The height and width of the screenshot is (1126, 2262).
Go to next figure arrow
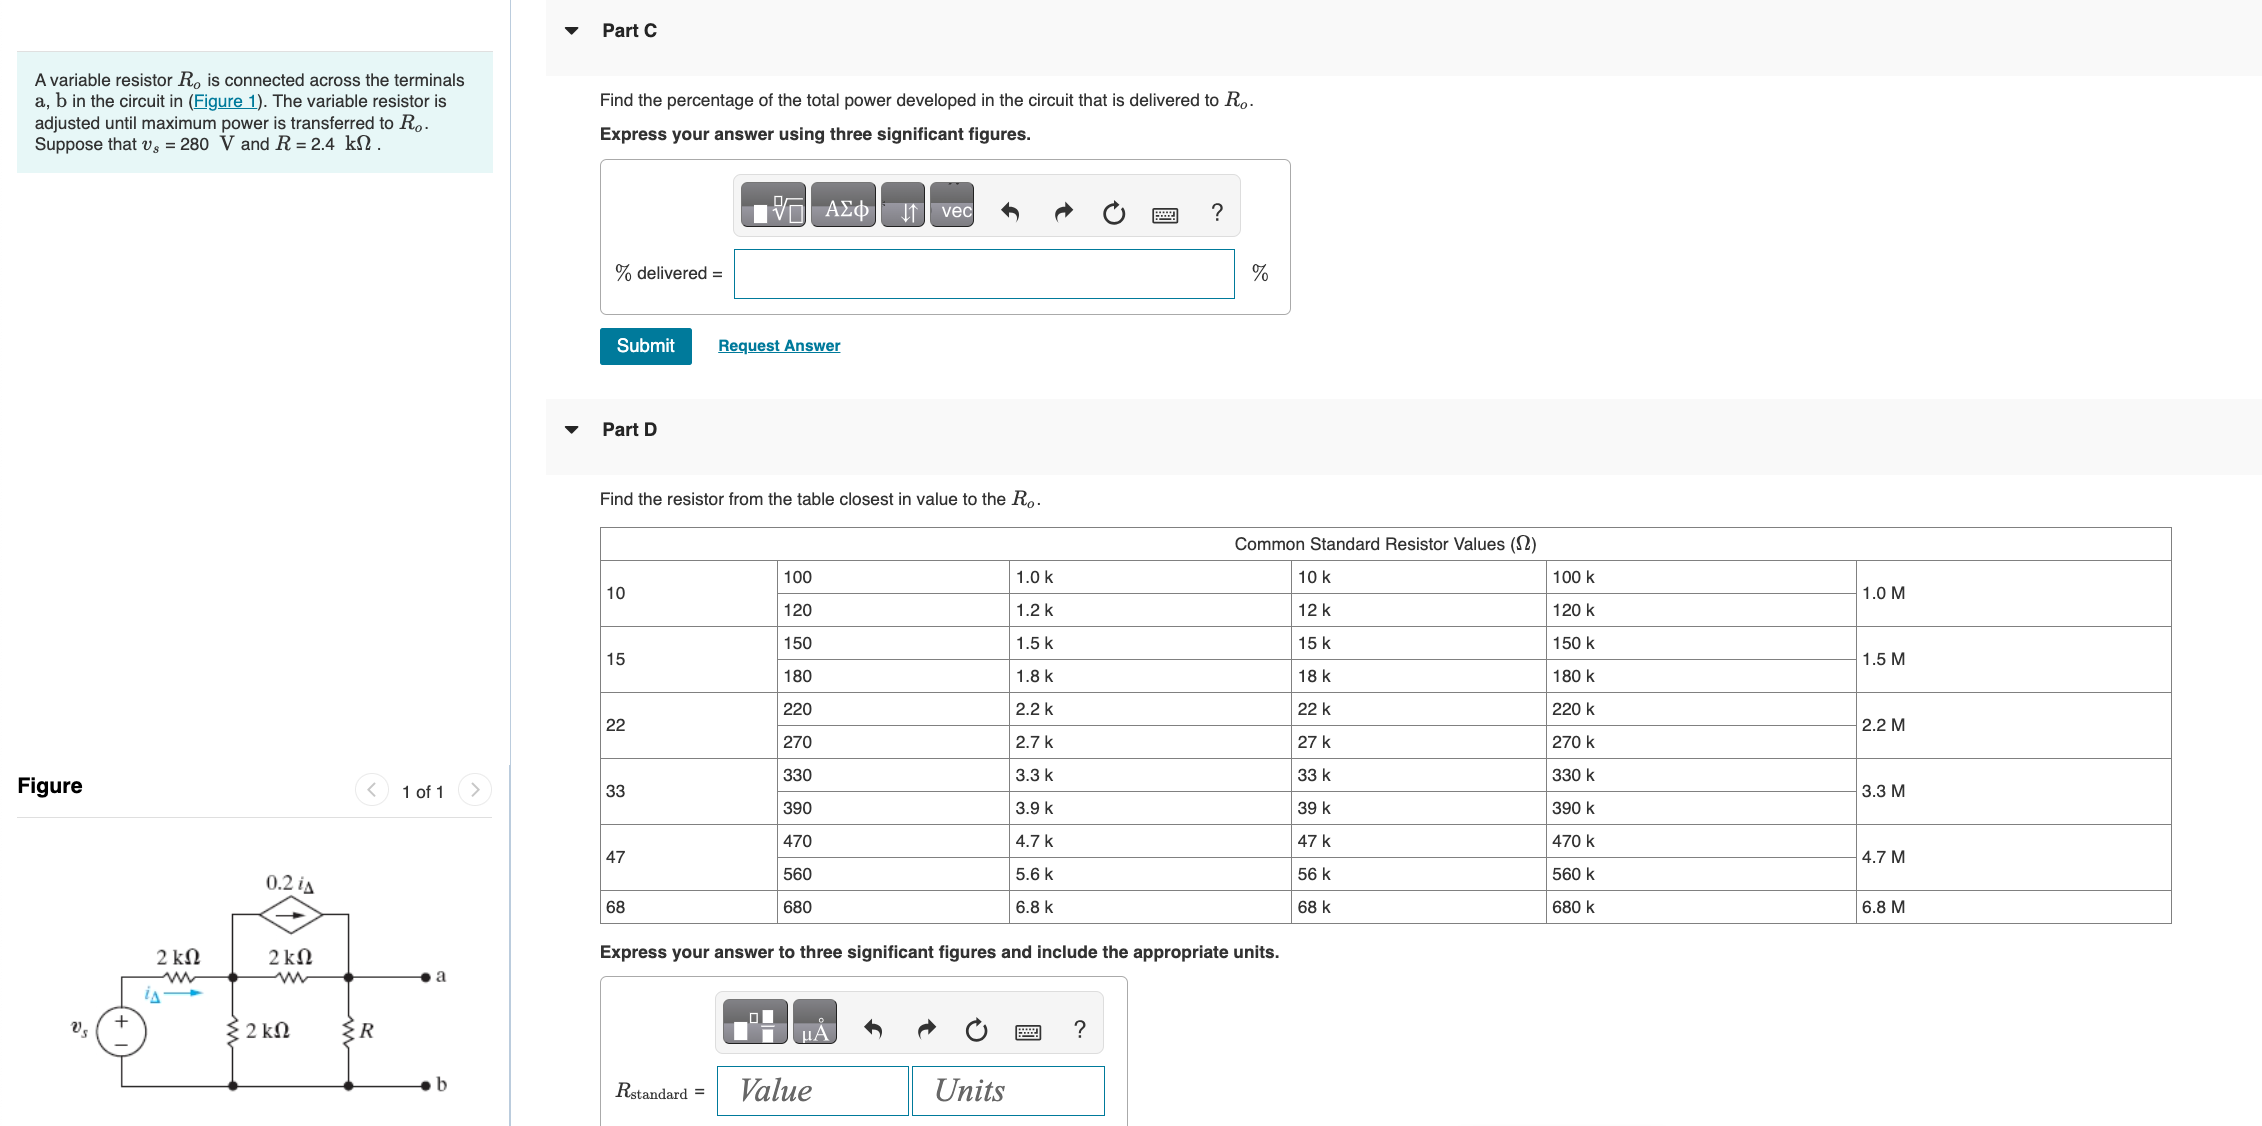tap(475, 790)
